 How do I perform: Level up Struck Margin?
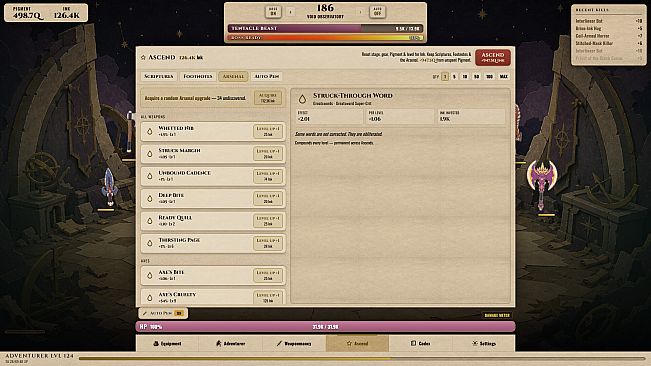click(268, 154)
